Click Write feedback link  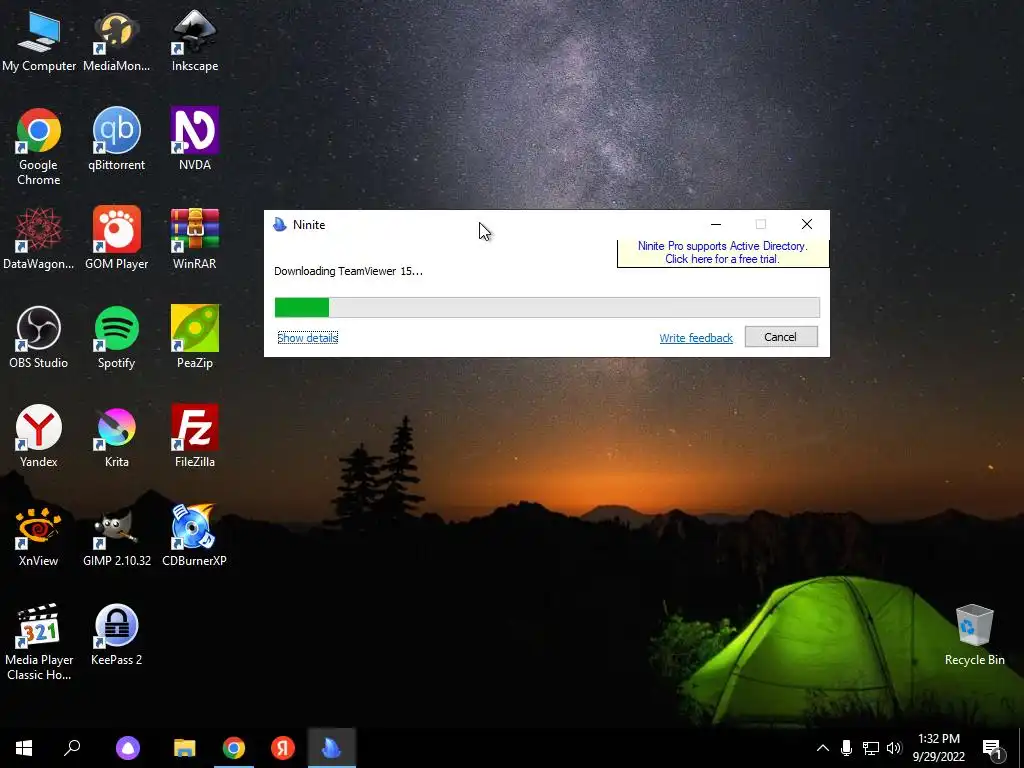tap(696, 338)
